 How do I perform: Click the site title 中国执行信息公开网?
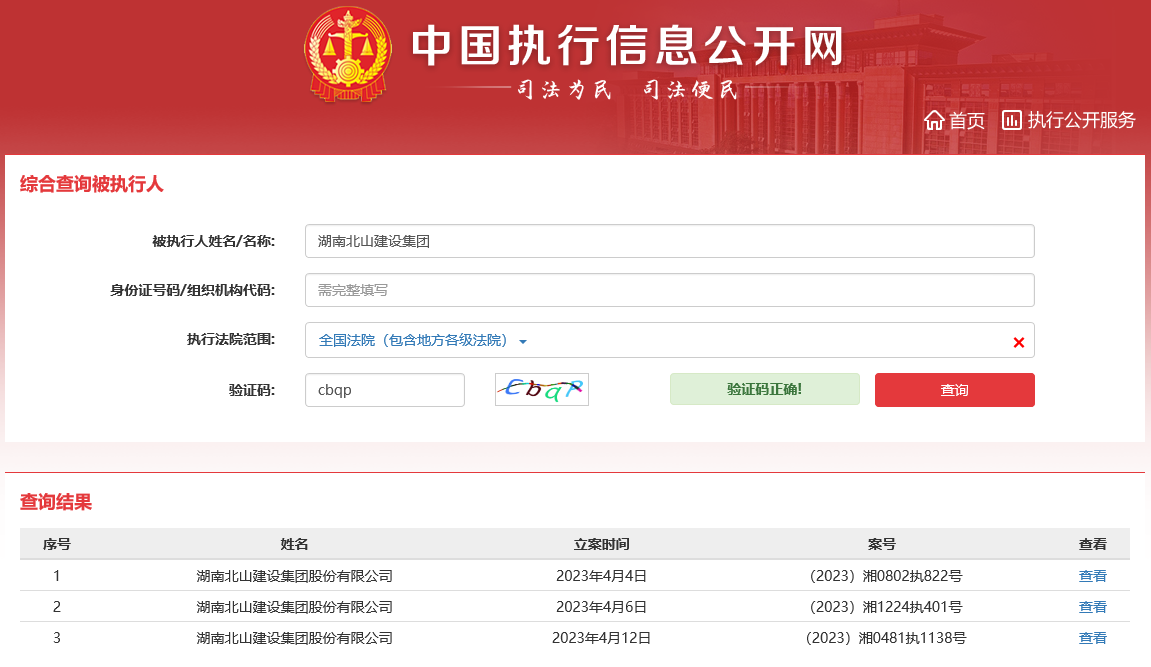[628, 45]
